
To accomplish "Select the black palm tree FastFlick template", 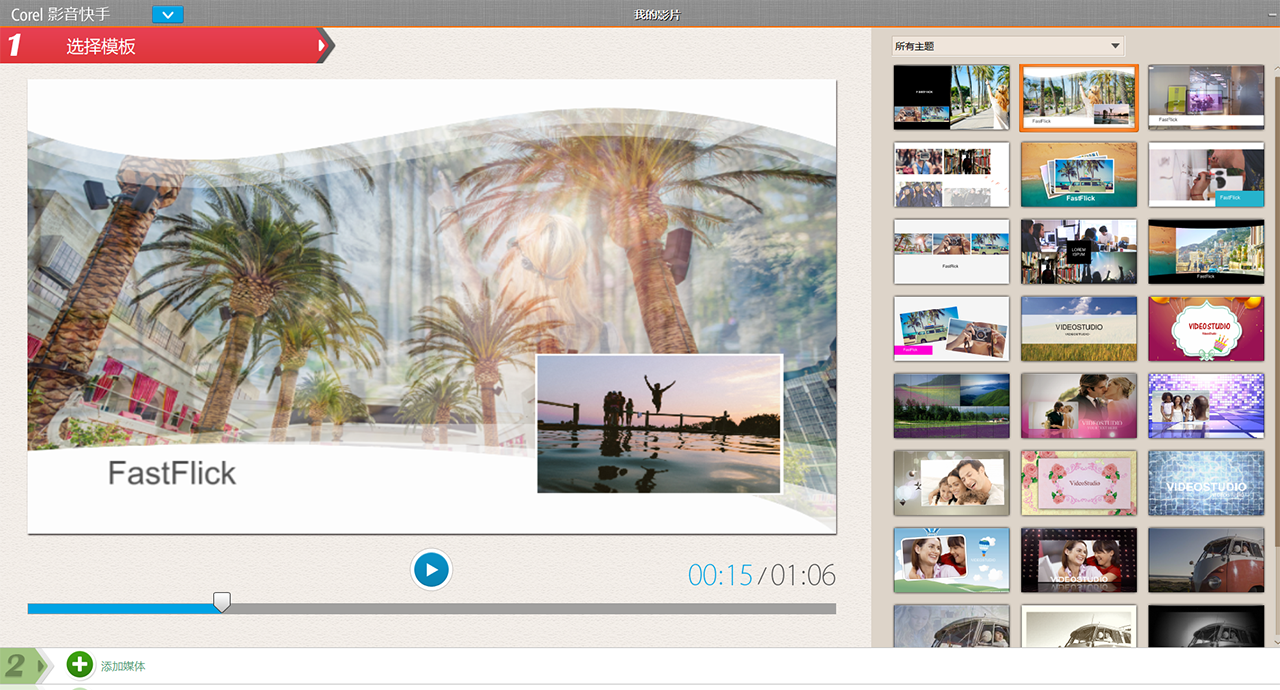I will tap(951, 98).
